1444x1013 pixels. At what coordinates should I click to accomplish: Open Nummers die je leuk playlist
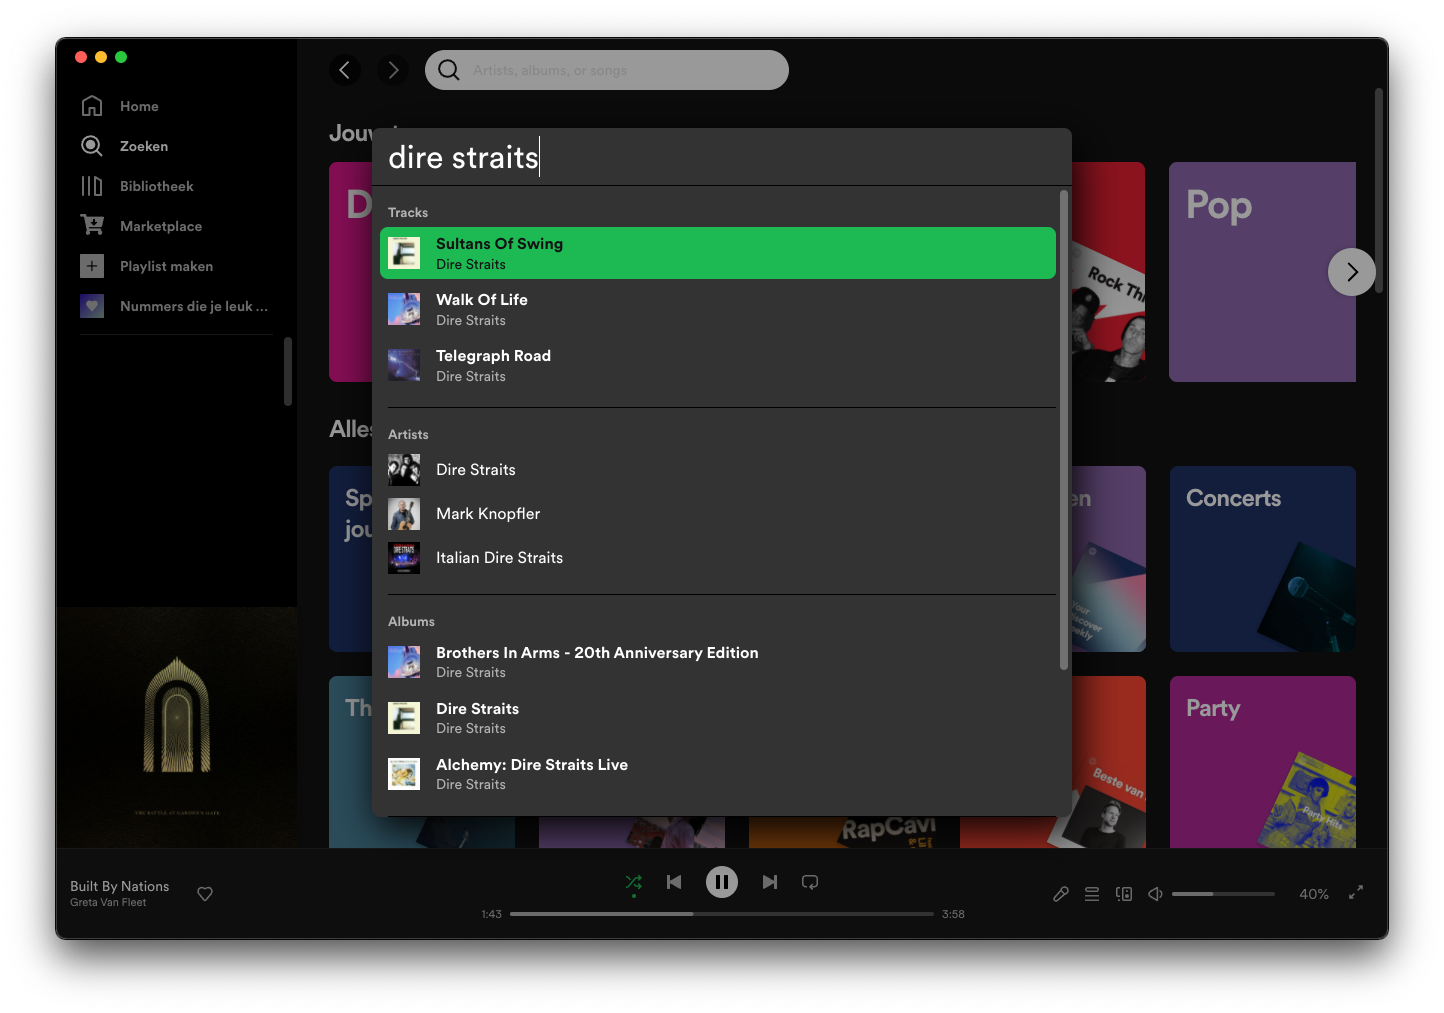tap(193, 306)
